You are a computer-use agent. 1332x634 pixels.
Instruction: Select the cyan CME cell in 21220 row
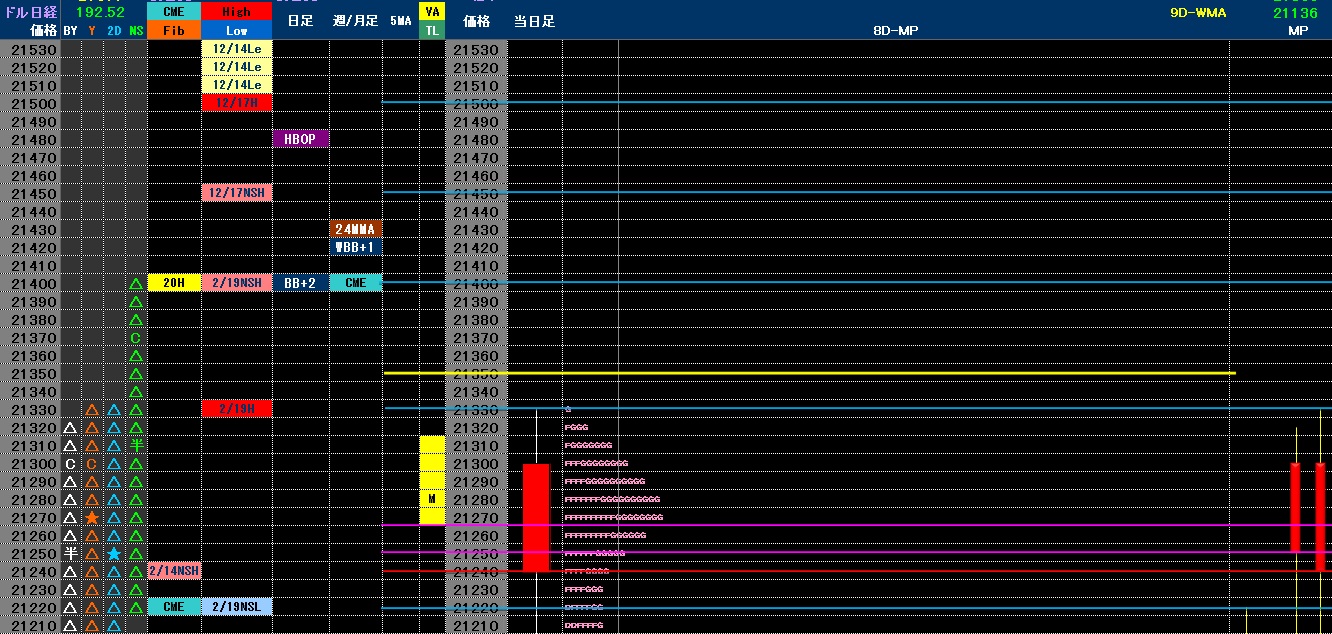(174, 607)
